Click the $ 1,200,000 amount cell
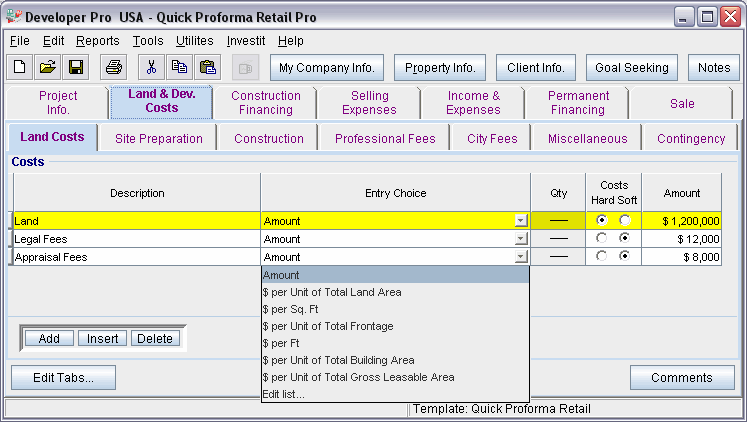Image resolution: width=747 pixels, height=422 pixels. [x=681, y=221]
